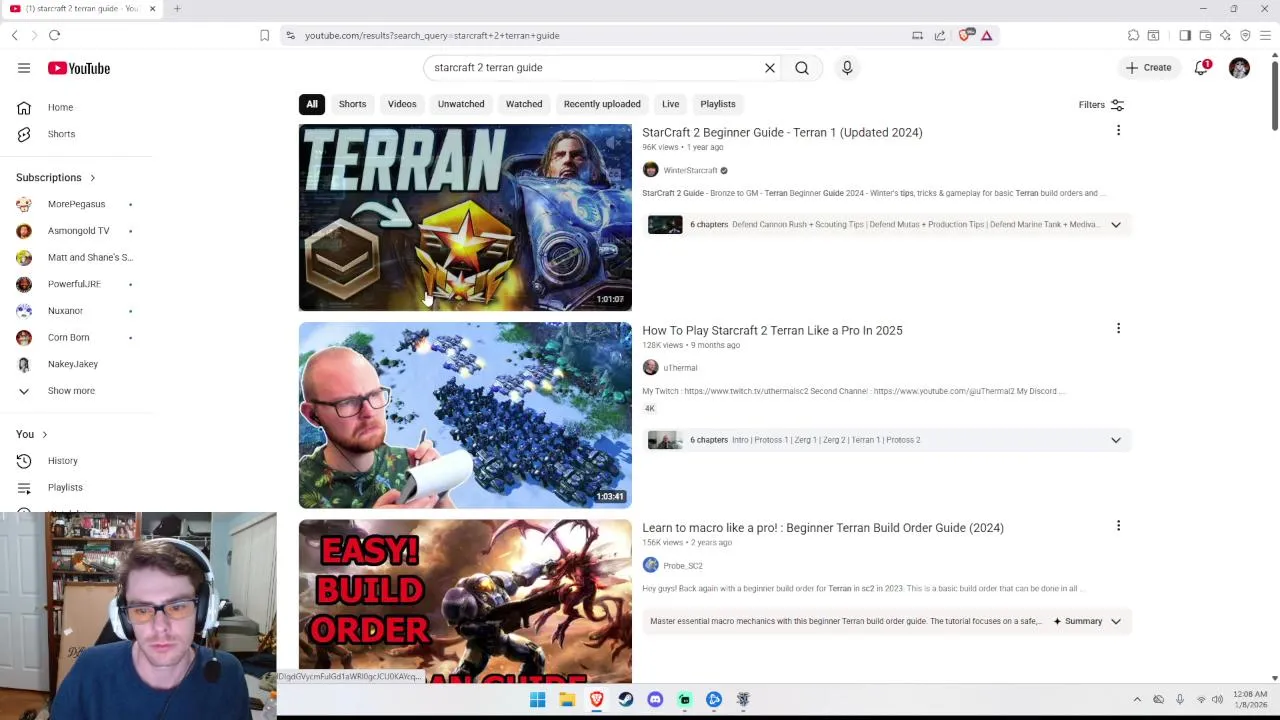
Task: Open StarCraft 2 Beginner Guide title
Action: pyautogui.click(x=782, y=132)
